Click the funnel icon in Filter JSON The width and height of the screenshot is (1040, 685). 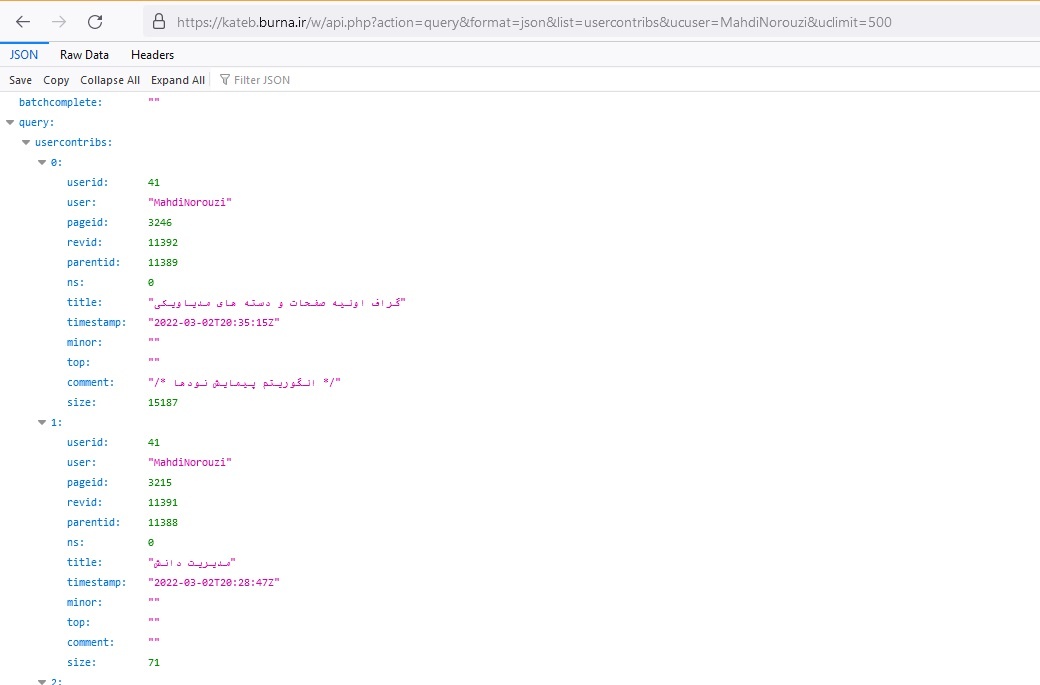(224, 80)
